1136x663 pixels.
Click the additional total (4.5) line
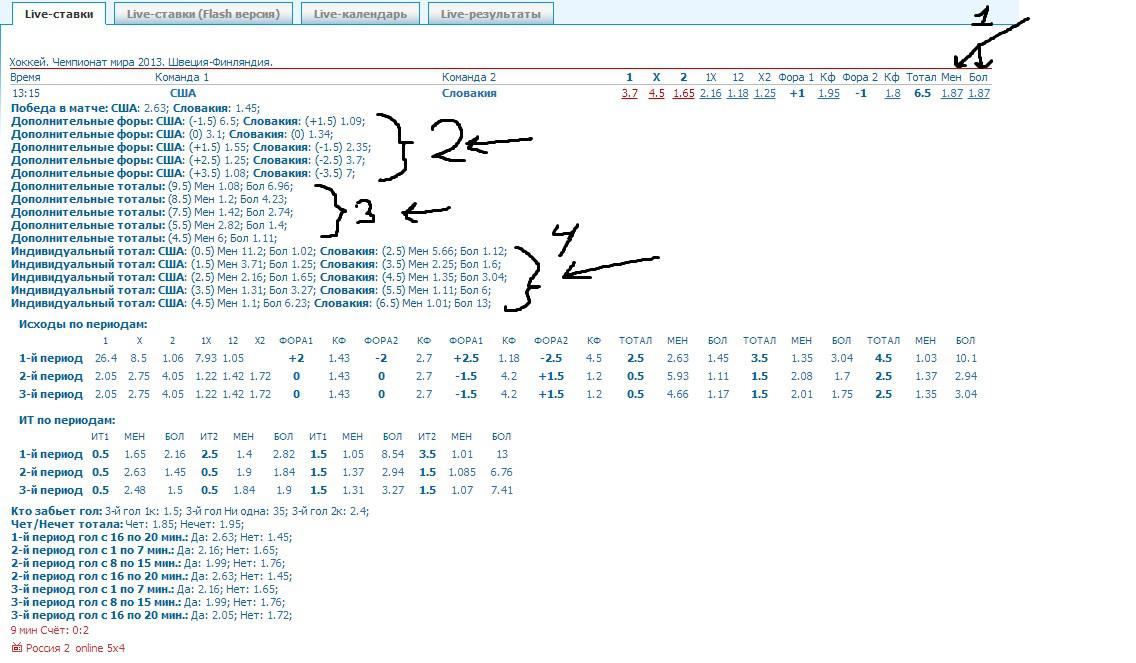click(144, 238)
